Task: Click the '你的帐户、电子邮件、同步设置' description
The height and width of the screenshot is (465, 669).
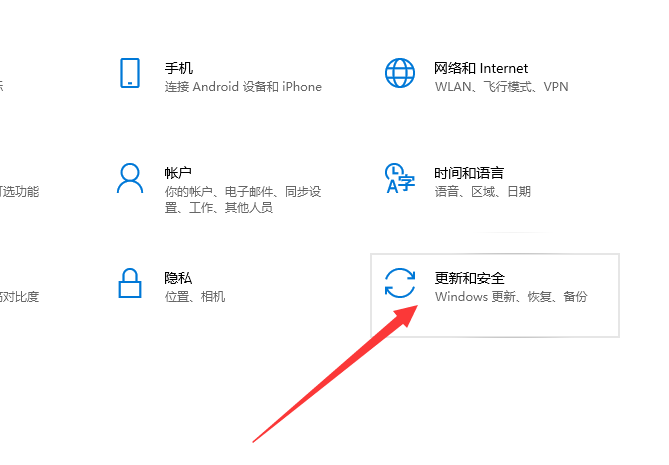Action: 243,200
